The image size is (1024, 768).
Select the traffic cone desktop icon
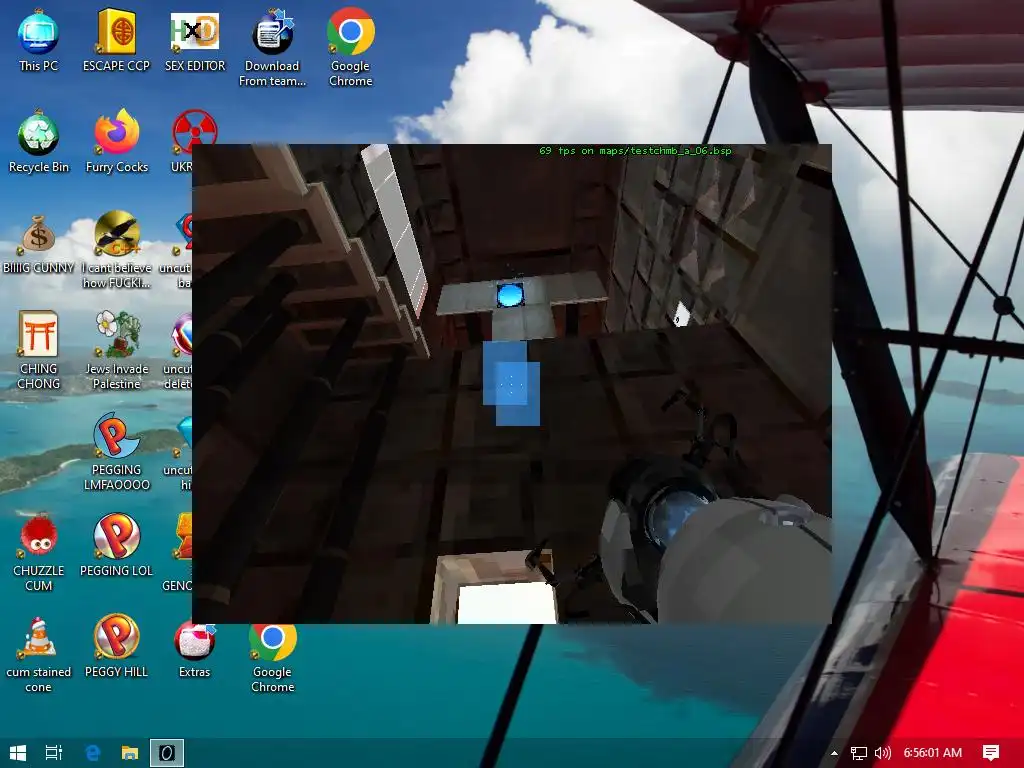tap(38, 654)
